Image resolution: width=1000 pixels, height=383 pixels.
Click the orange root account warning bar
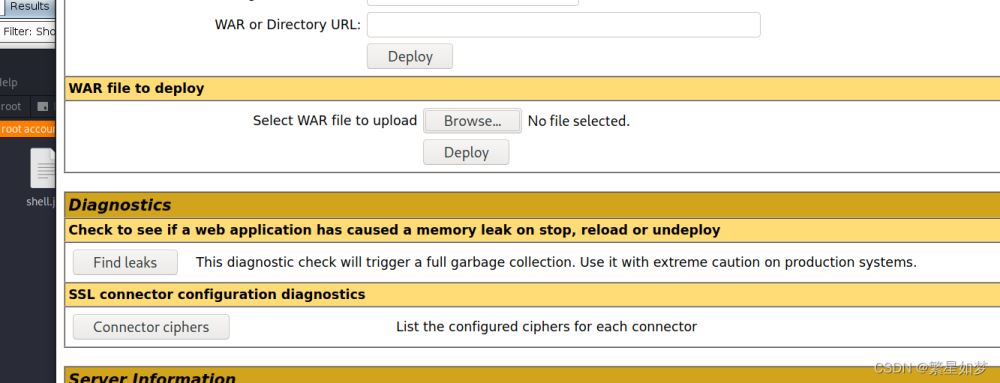(x=28, y=129)
